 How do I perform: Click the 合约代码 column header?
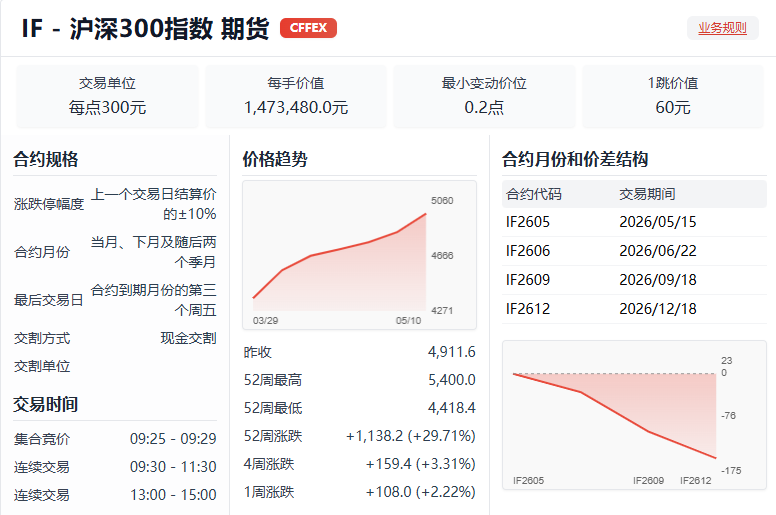point(534,194)
